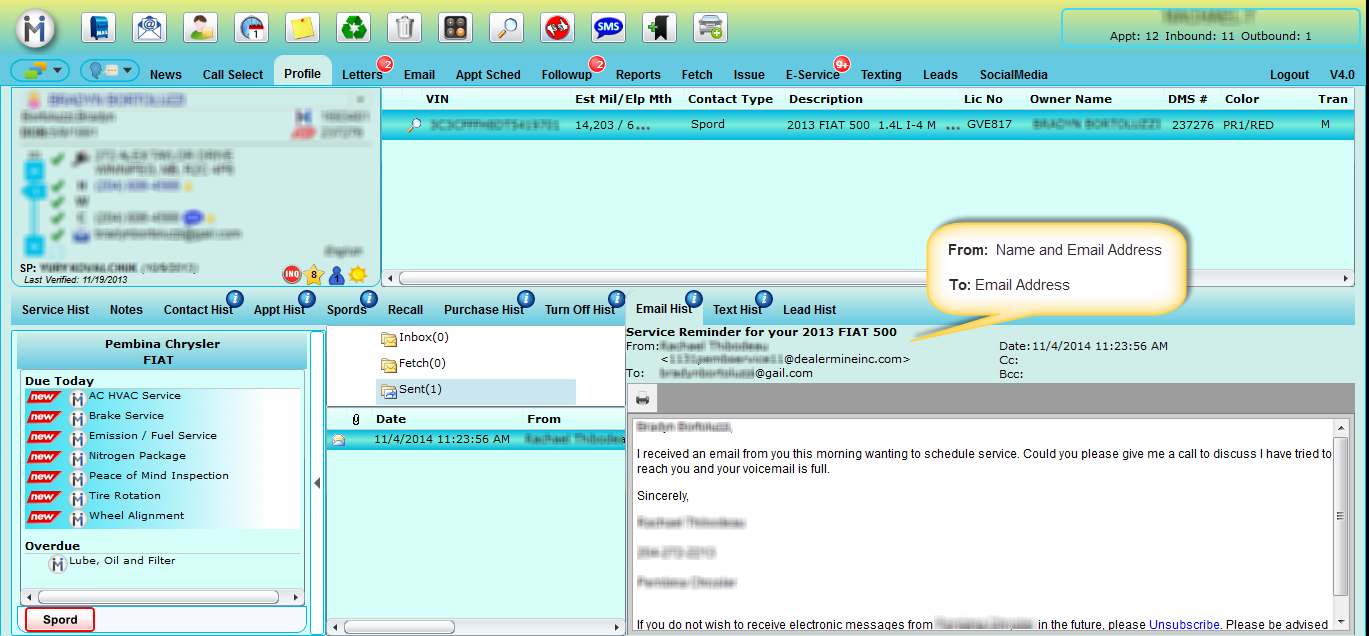Open the chat windows dropdown
Image resolution: width=1369 pixels, height=636 pixels.
point(40,71)
